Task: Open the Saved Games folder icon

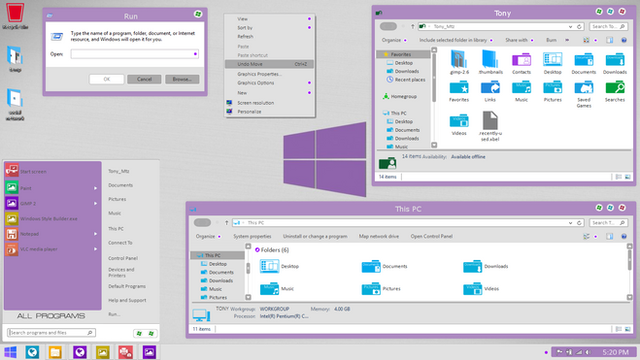Action: tap(584, 94)
